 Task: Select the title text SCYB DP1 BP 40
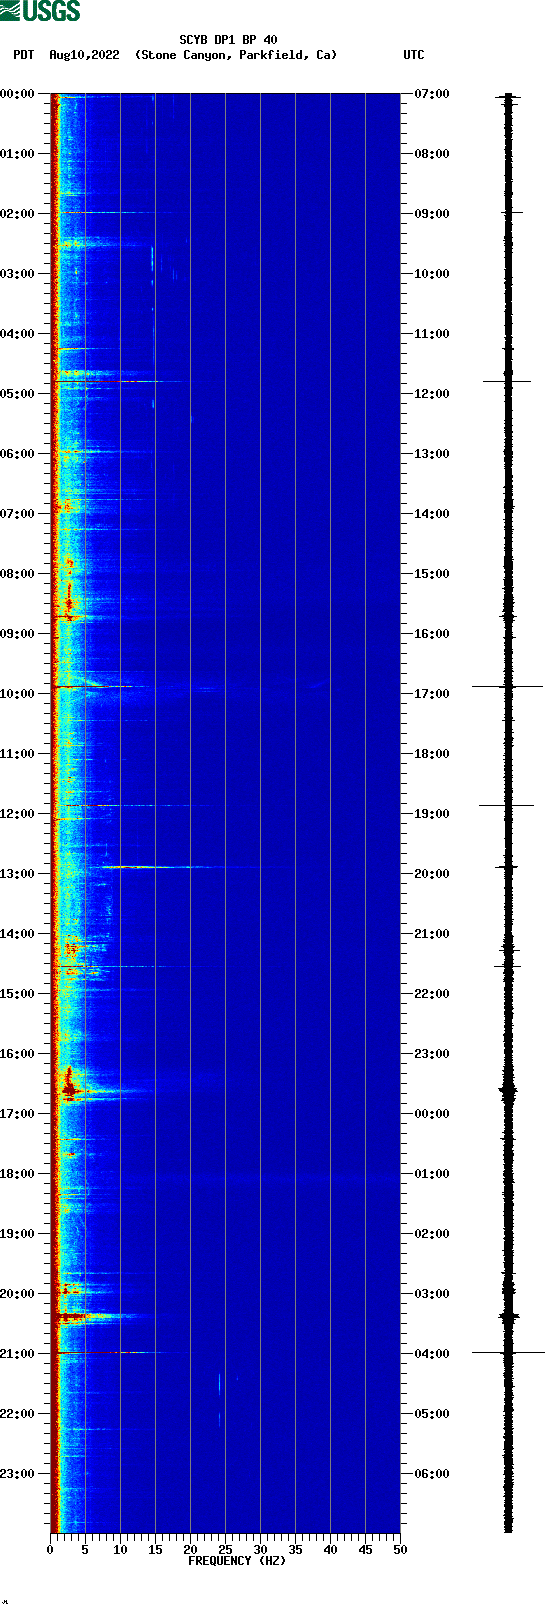click(228, 40)
